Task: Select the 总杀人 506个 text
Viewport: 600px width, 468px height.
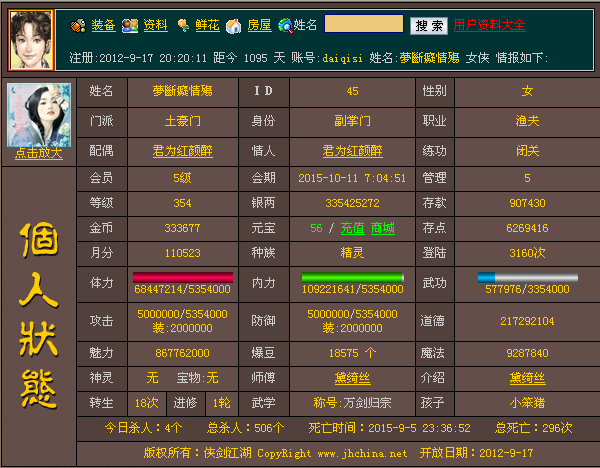Action: point(245,428)
